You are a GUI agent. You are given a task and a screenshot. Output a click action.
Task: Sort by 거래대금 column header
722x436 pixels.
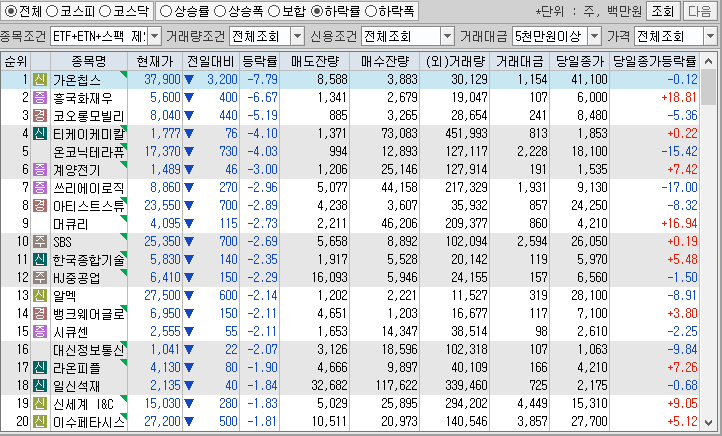(520, 61)
